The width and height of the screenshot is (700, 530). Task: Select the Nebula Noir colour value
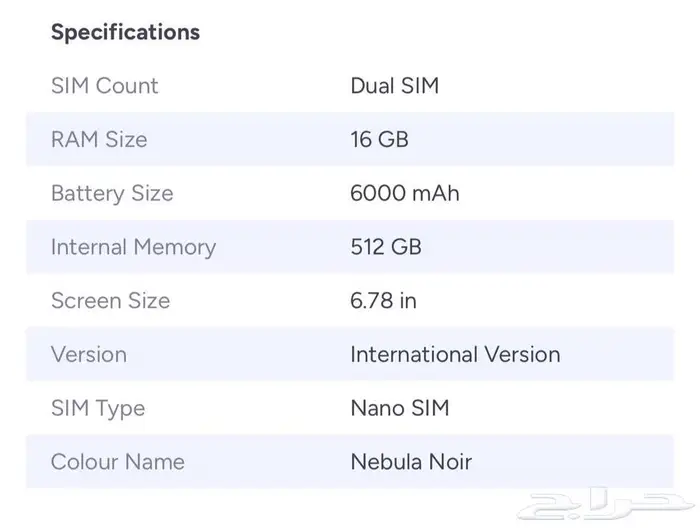pos(410,462)
